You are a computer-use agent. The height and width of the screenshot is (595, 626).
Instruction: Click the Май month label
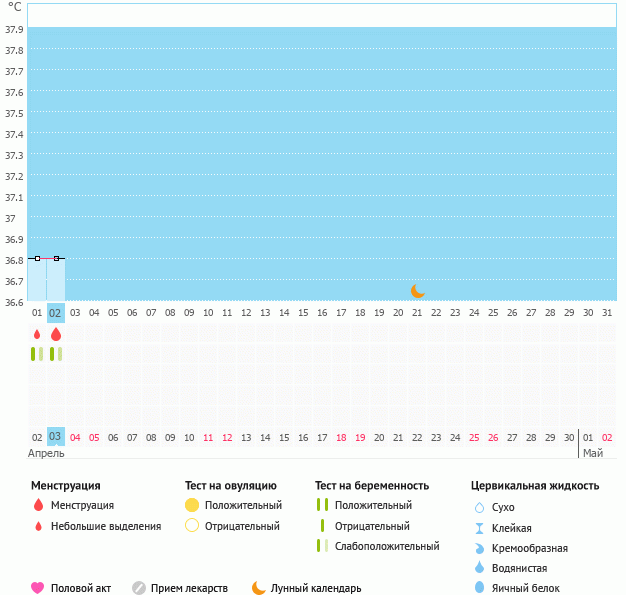pyautogui.click(x=593, y=453)
